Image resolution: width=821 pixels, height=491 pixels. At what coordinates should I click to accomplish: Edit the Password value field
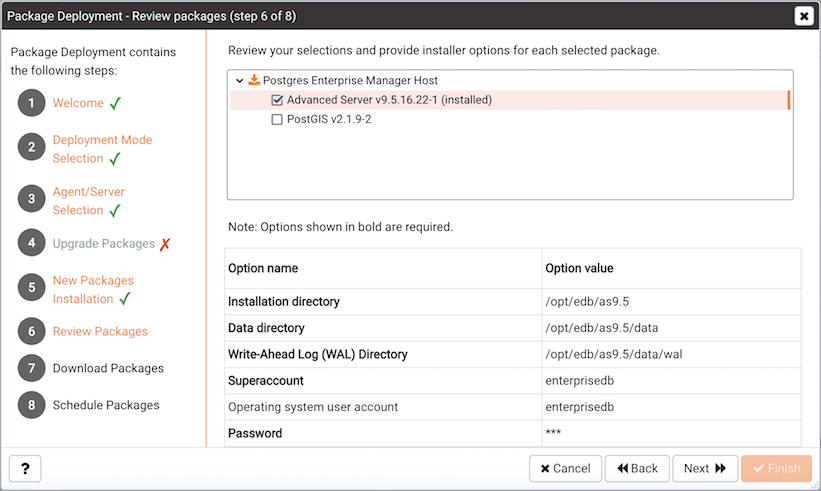coord(671,433)
